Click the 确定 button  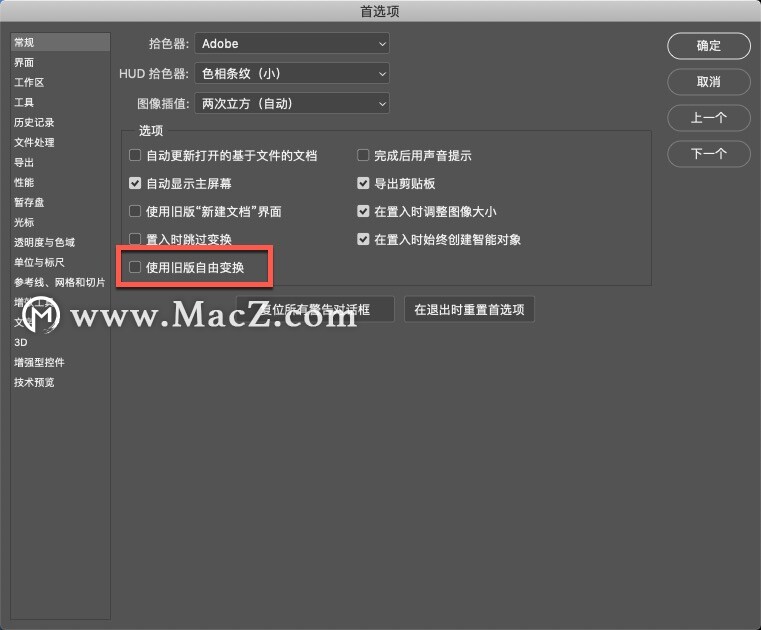[x=709, y=46]
